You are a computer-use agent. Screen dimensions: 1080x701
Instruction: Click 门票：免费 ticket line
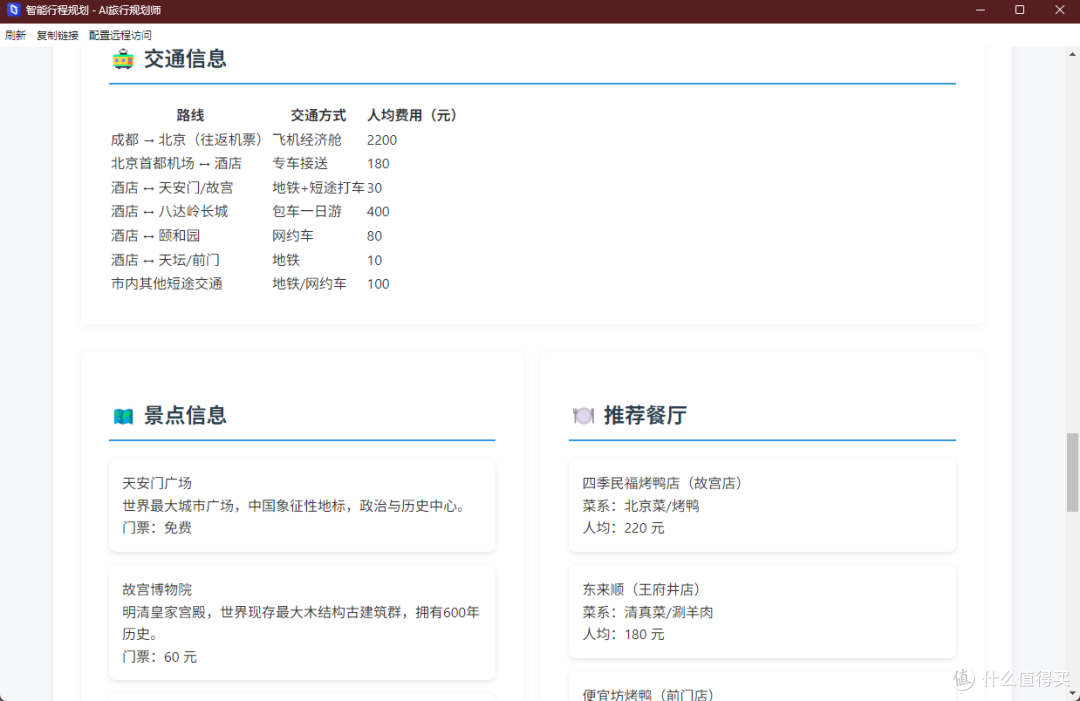pos(157,527)
